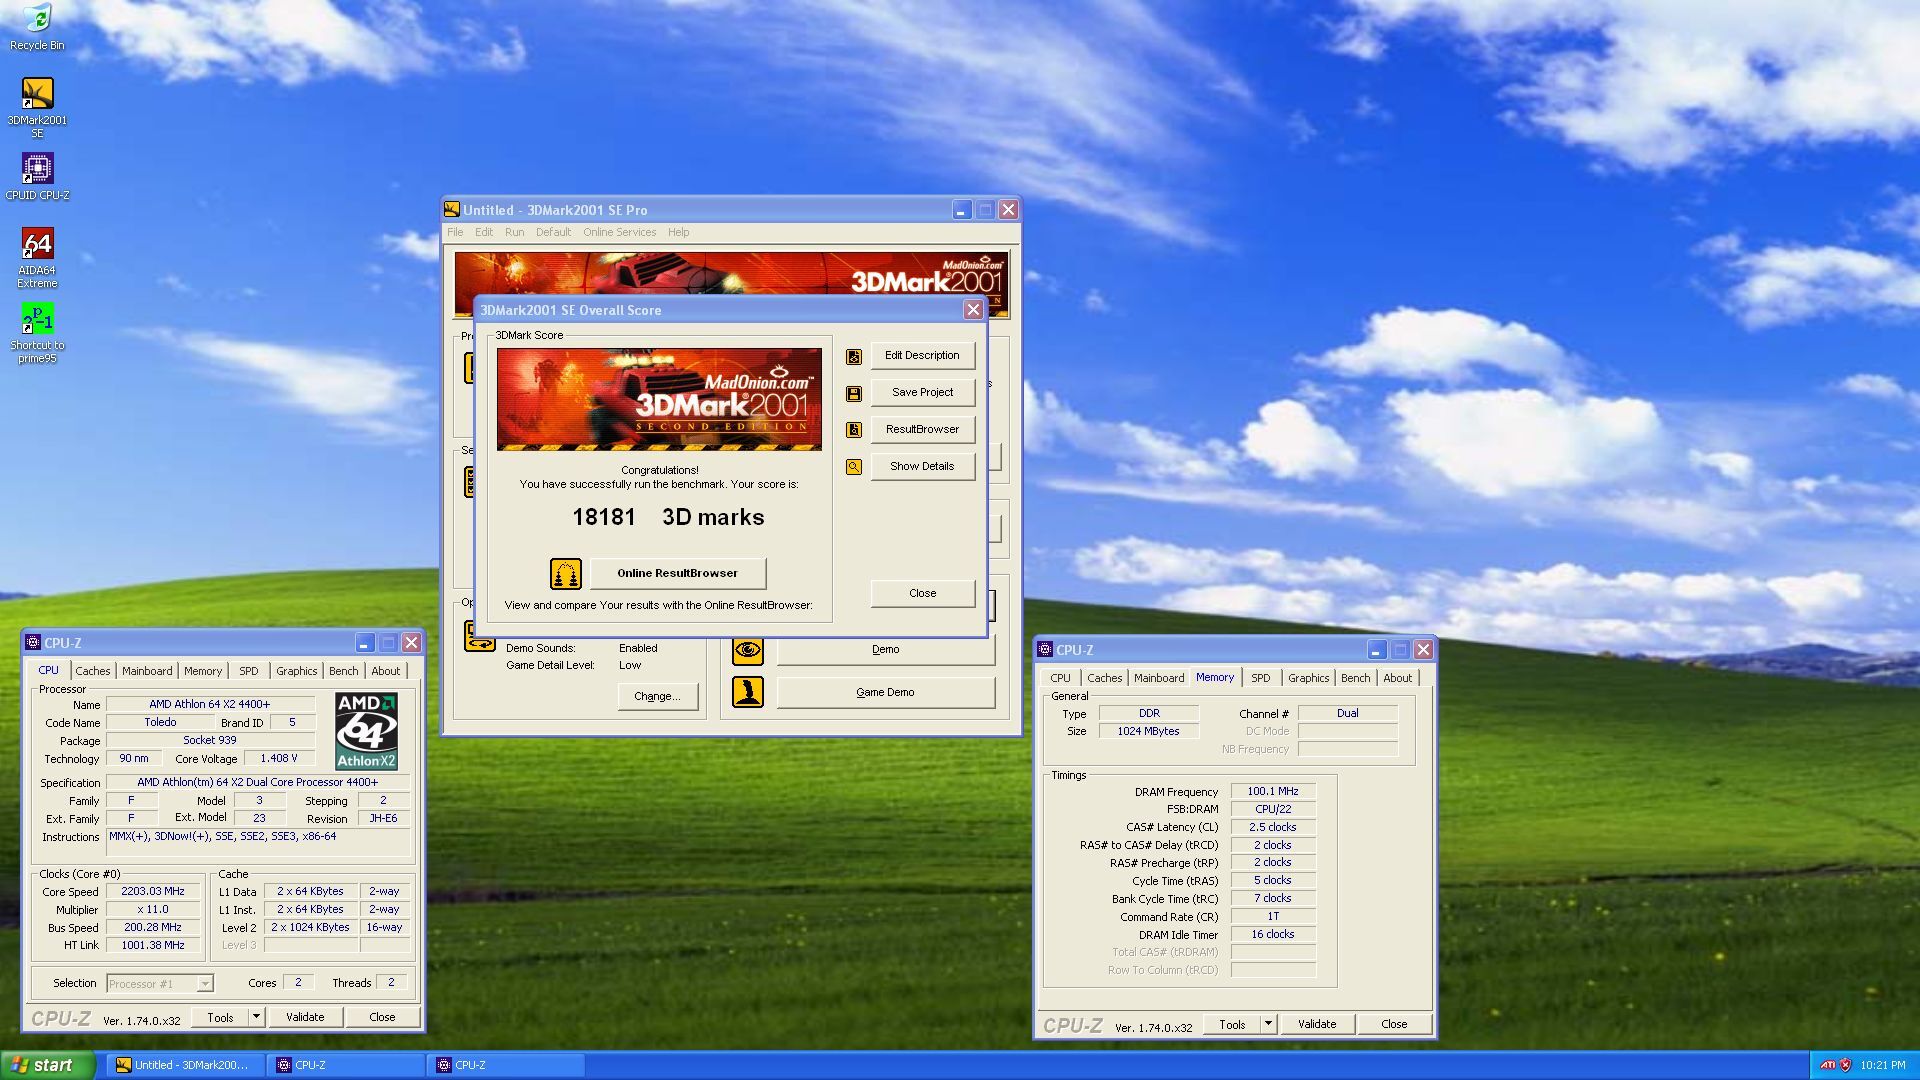Open the File menu in 3DMark2001
The width and height of the screenshot is (1920, 1080).
(455, 232)
